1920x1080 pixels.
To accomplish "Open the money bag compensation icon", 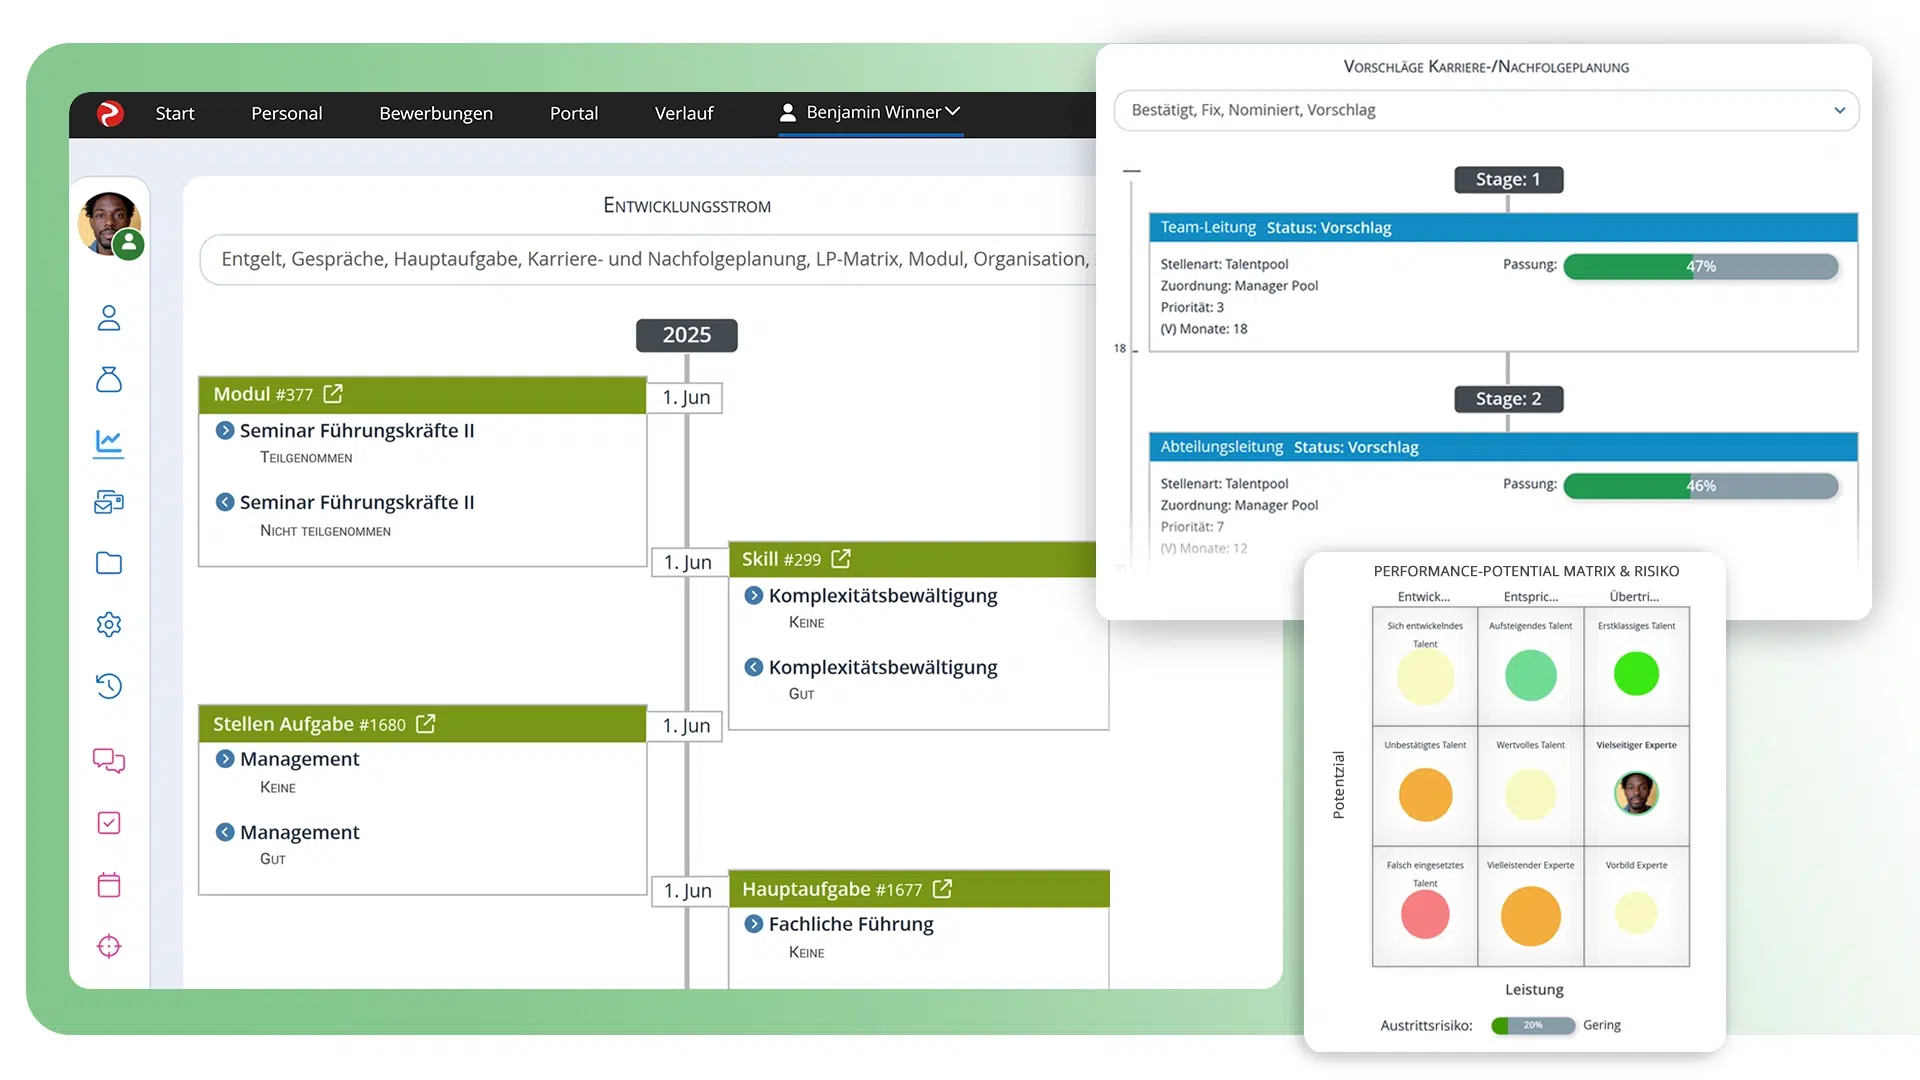I will coord(109,380).
